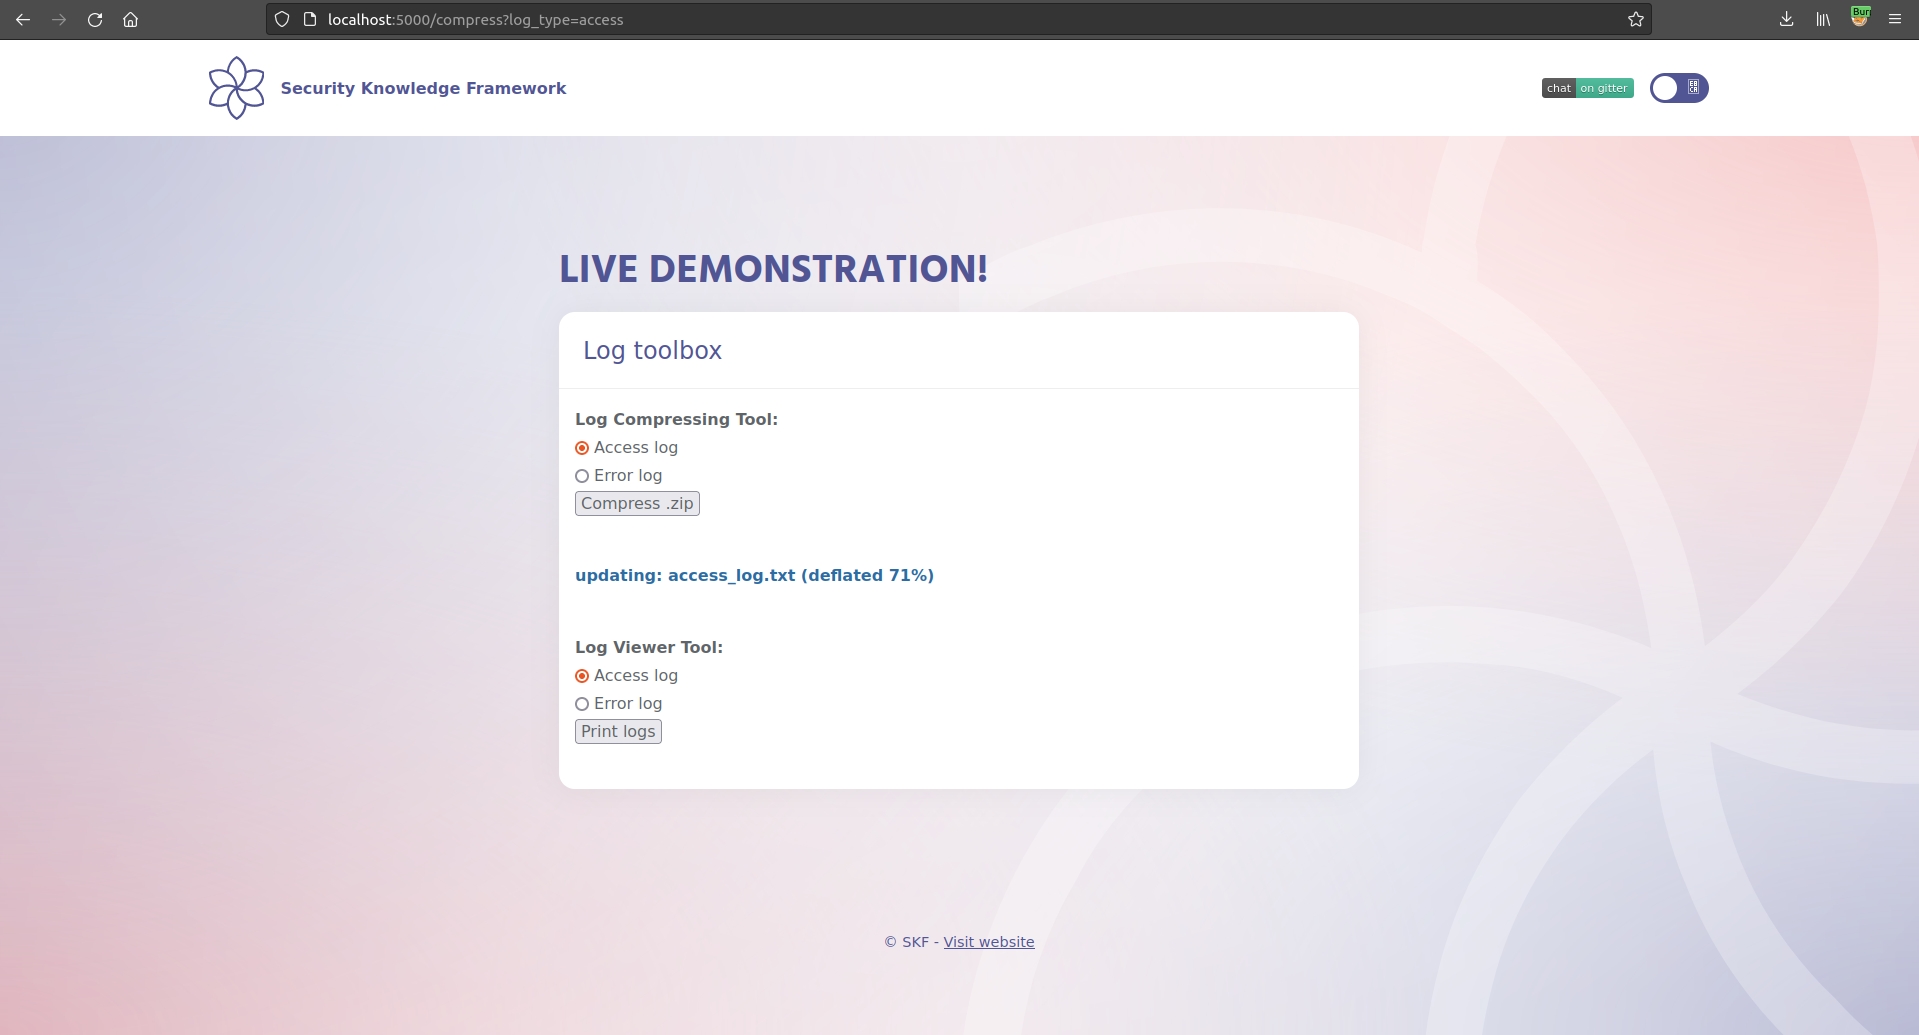Reload the current page
This screenshot has width=1919, height=1035.
(x=95, y=20)
